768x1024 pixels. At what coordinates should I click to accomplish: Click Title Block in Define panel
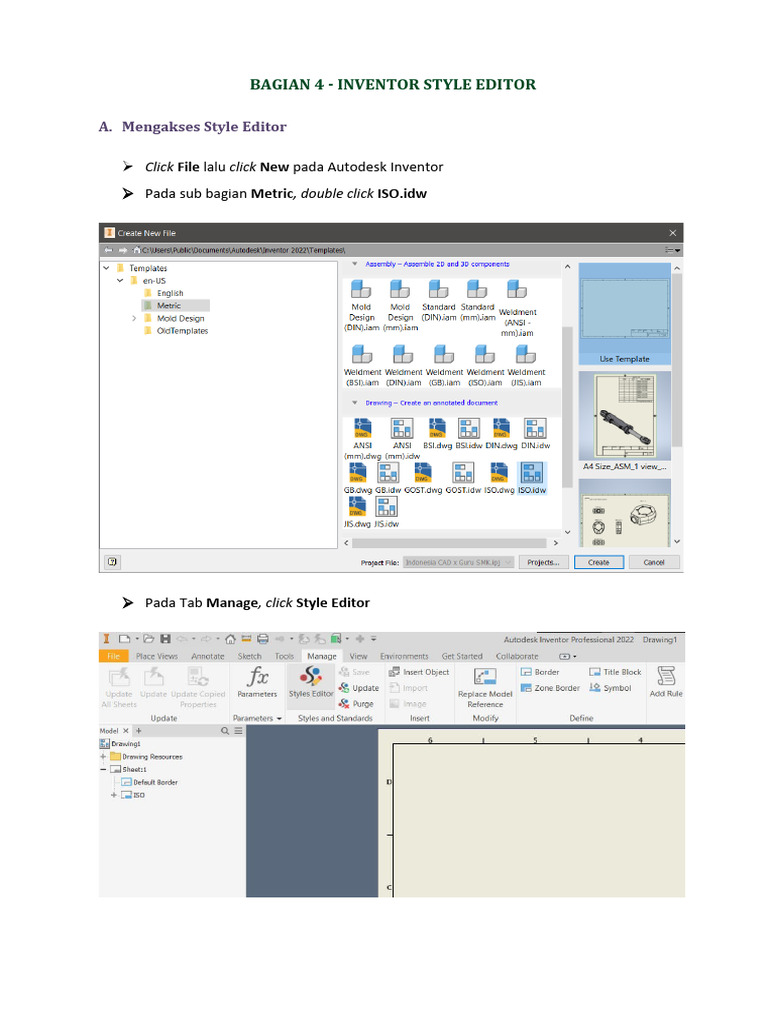point(615,672)
